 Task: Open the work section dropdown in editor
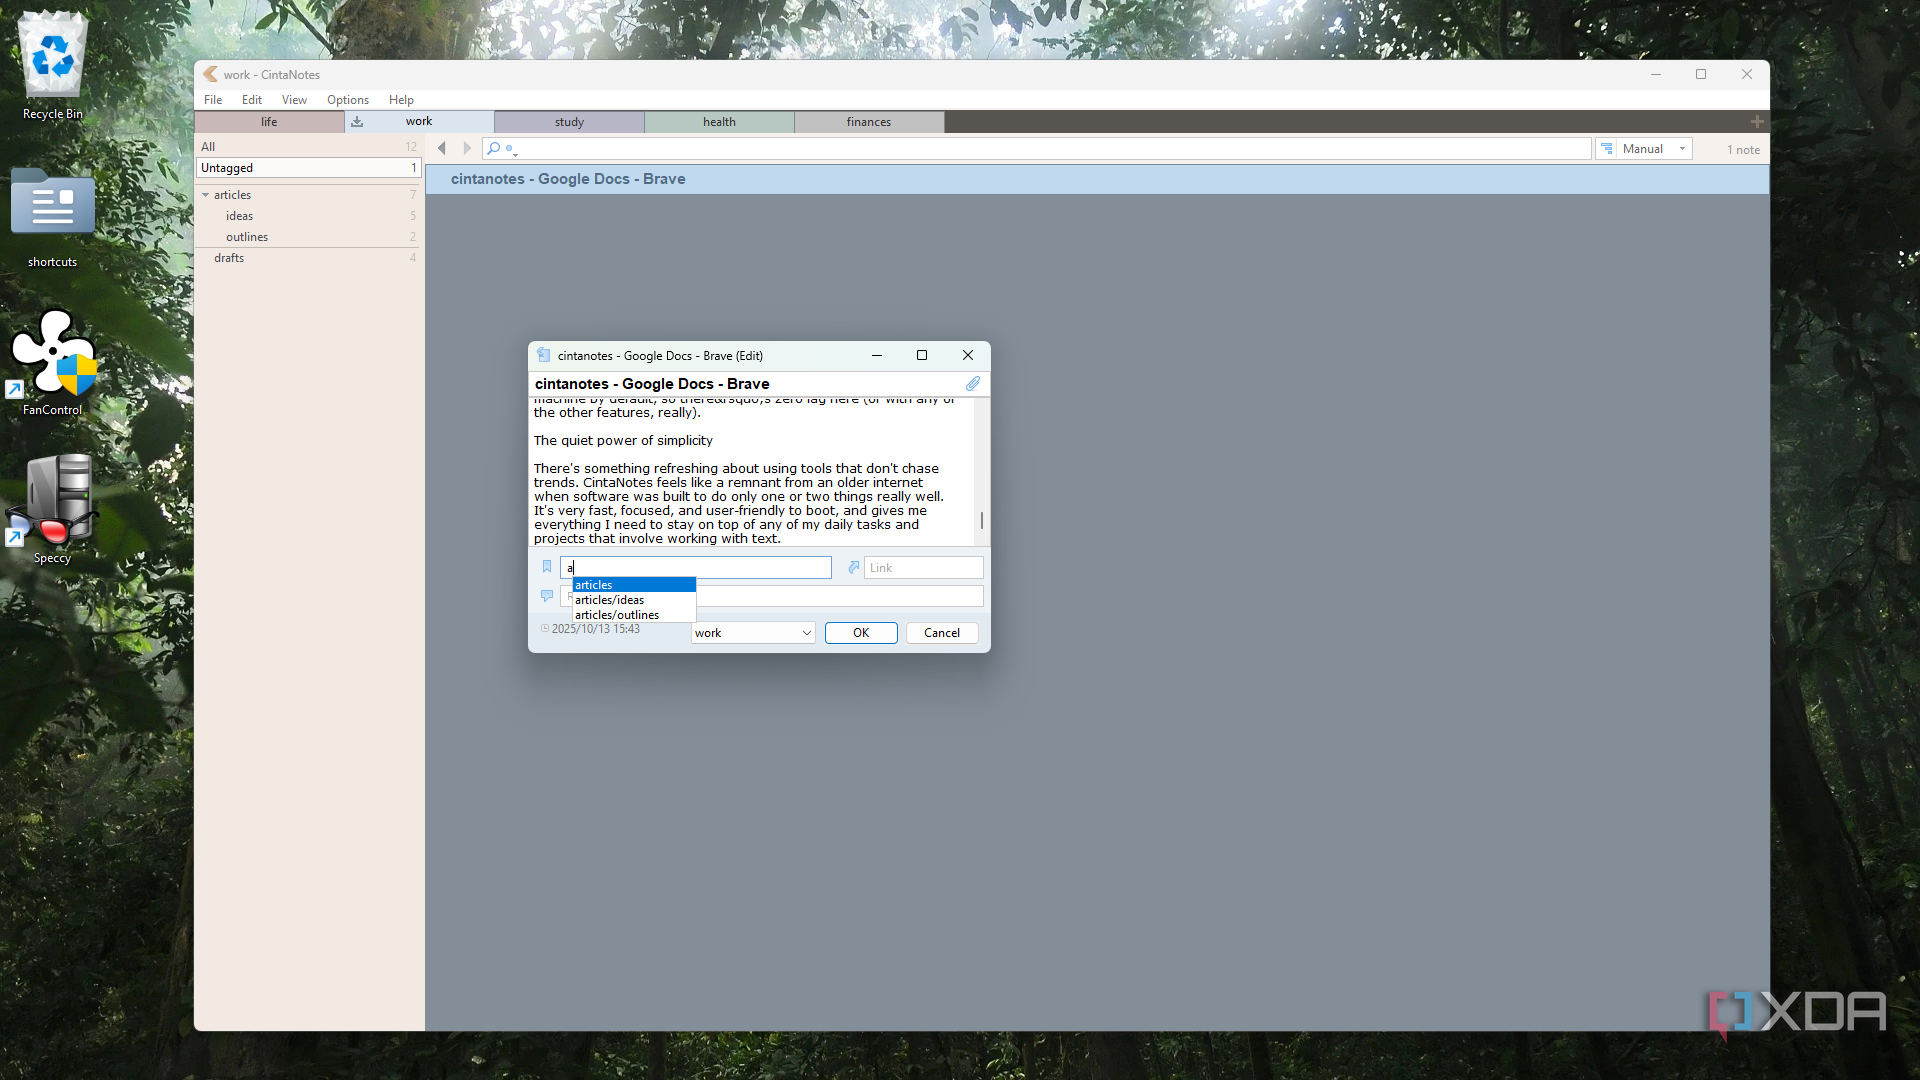point(753,633)
